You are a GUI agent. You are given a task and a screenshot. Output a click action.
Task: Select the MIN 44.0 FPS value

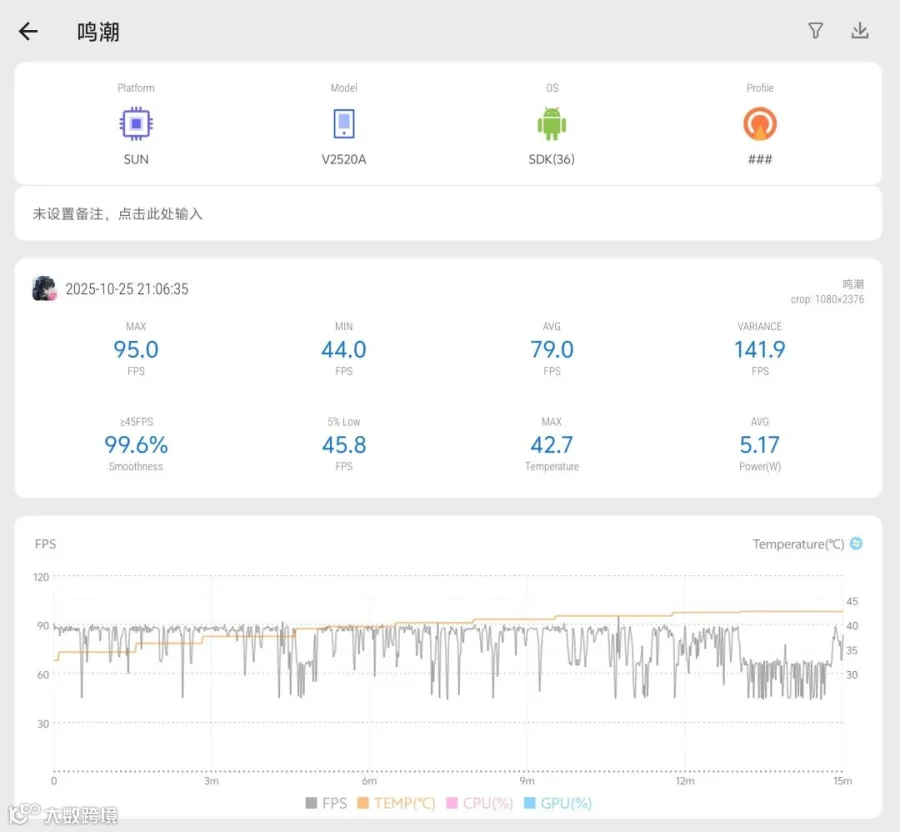(x=344, y=349)
